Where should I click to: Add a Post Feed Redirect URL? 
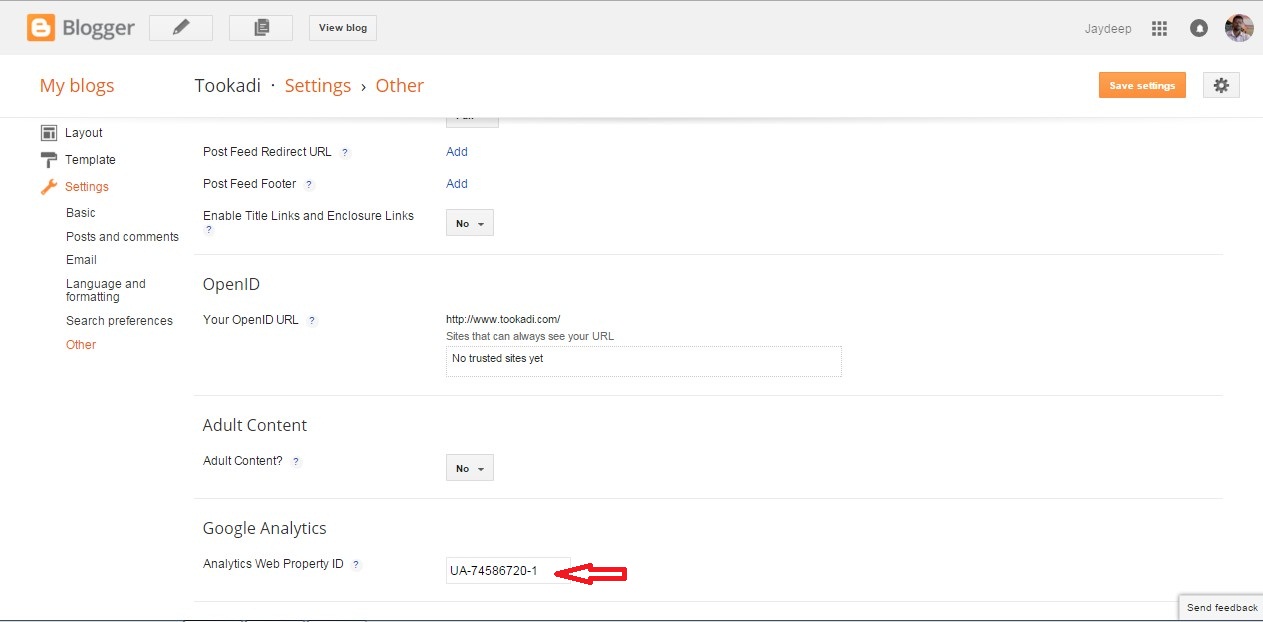click(x=457, y=152)
